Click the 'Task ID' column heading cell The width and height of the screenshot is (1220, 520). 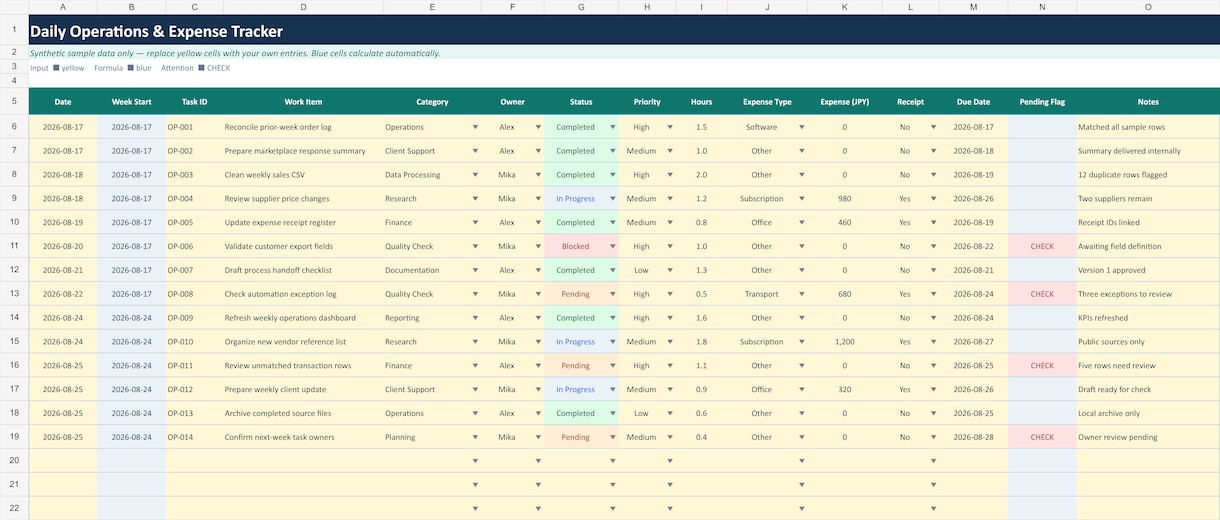tap(195, 102)
